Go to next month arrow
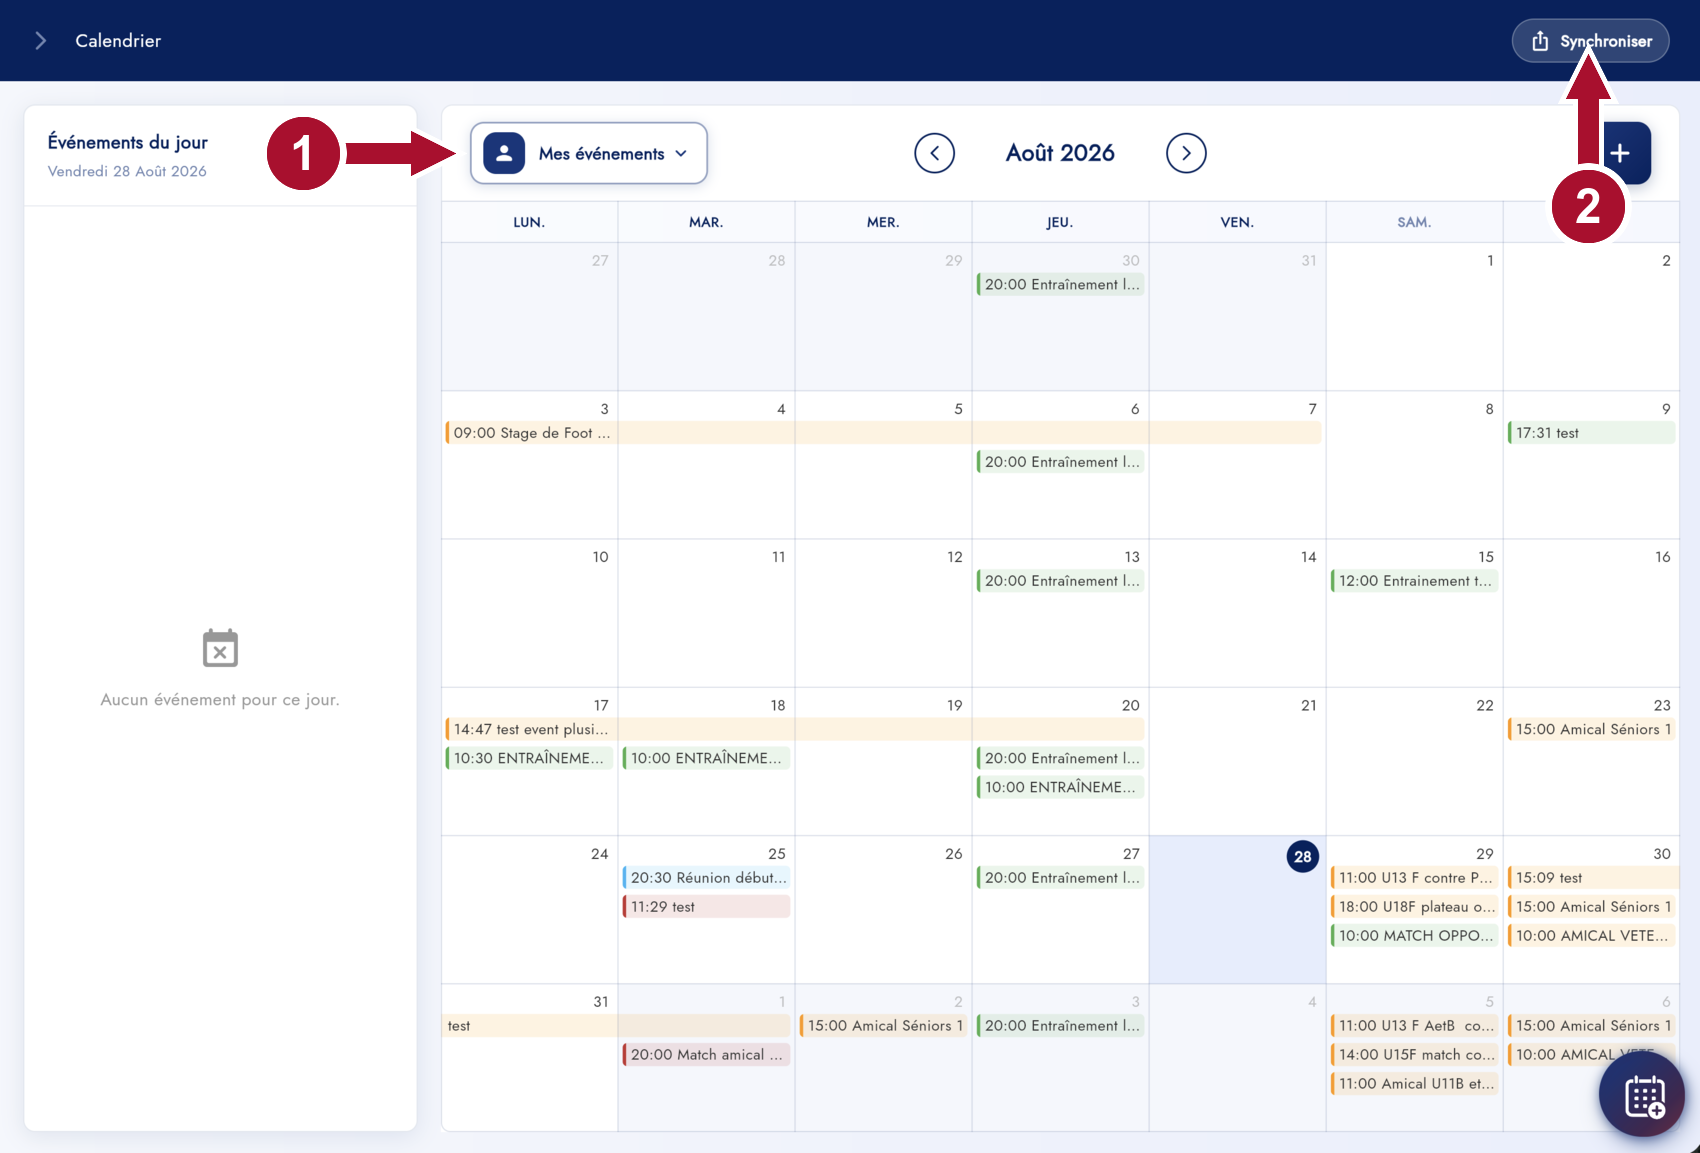The width and height of the screenshot is (1700, 1153). pos(1186,153)
